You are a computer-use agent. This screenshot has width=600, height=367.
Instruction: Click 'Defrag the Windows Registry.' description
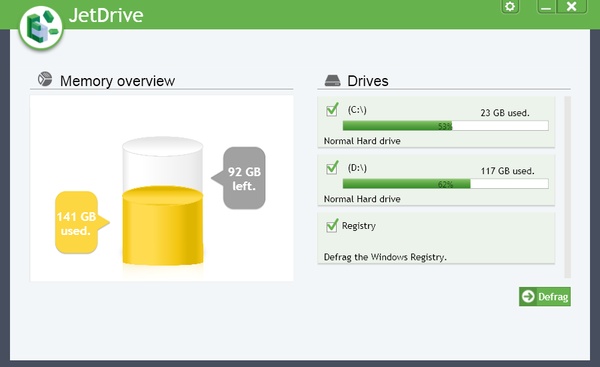point(385,257)
